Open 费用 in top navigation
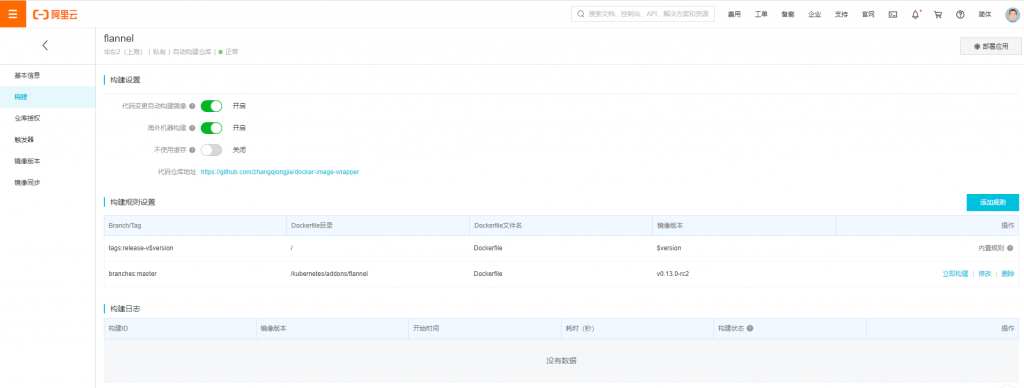Screen dimensions: 1024x388 click(x=735, y=14)
